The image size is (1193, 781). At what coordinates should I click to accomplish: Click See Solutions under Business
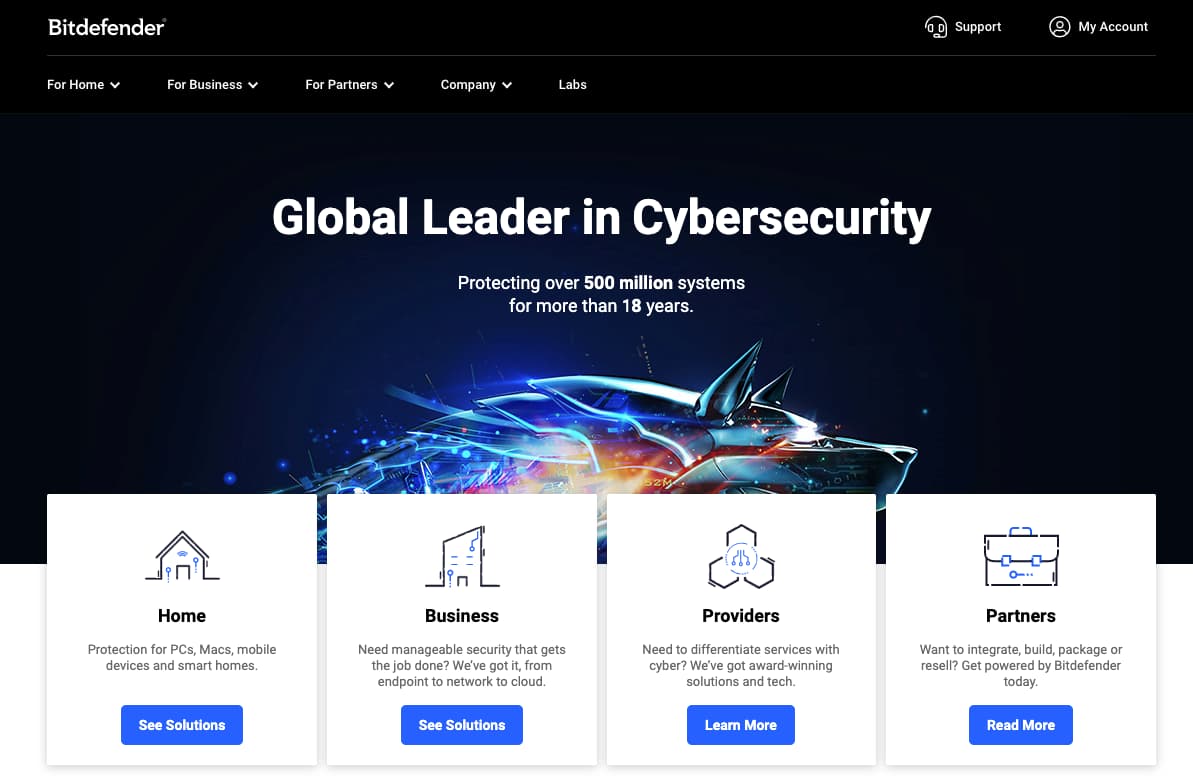pyautogui.click(x=462, y=725)
